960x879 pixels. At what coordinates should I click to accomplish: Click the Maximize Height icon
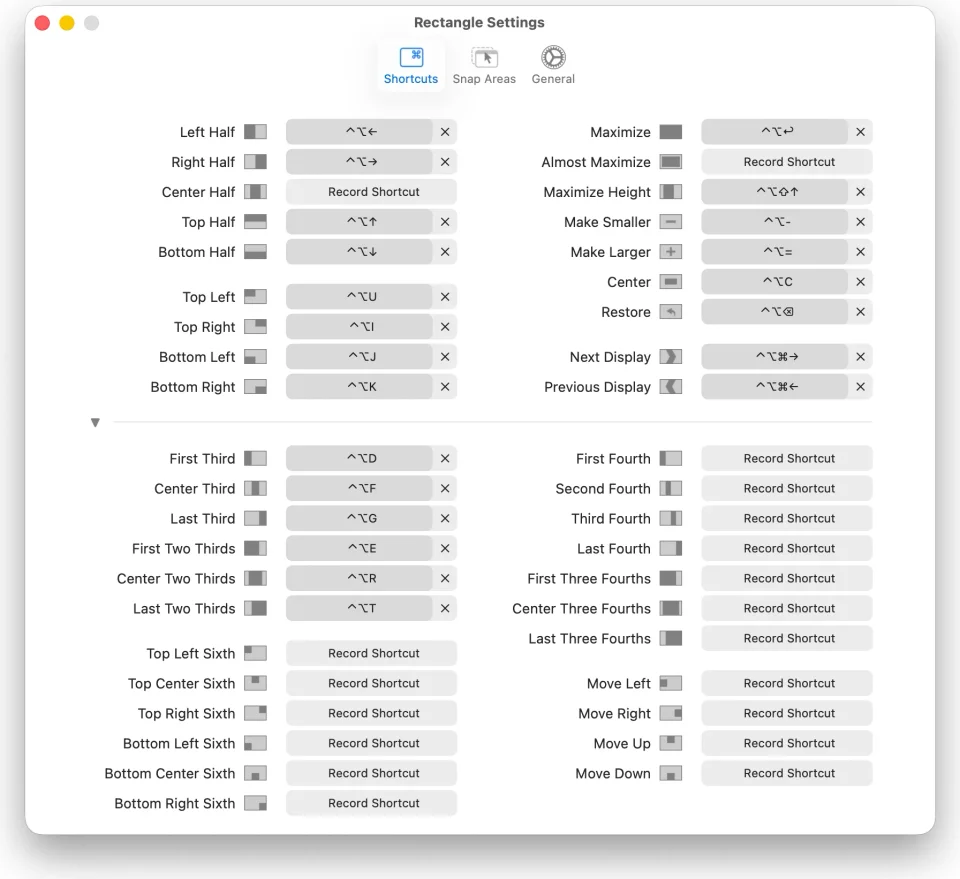click(670, 192)
